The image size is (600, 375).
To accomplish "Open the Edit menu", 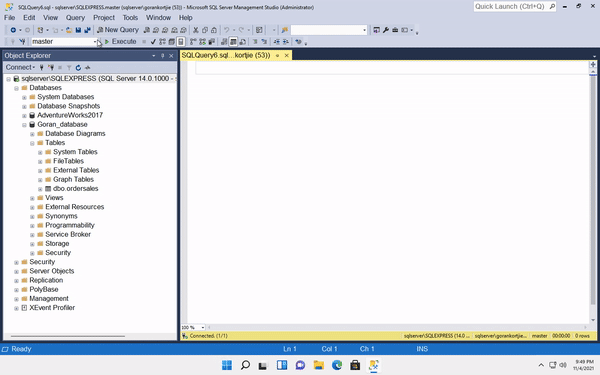I will 29,18.
